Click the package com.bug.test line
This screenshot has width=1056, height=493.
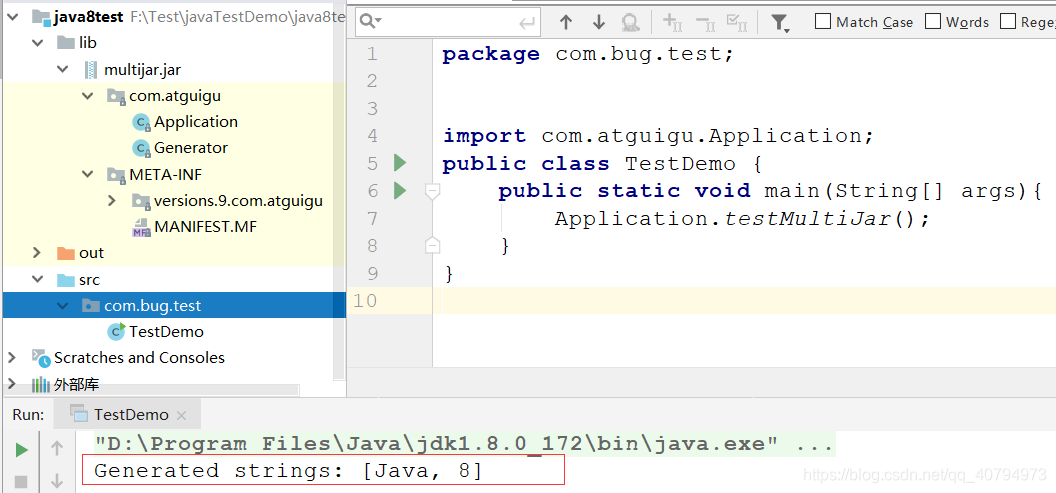pyautogui.click(x=587, y=54)
